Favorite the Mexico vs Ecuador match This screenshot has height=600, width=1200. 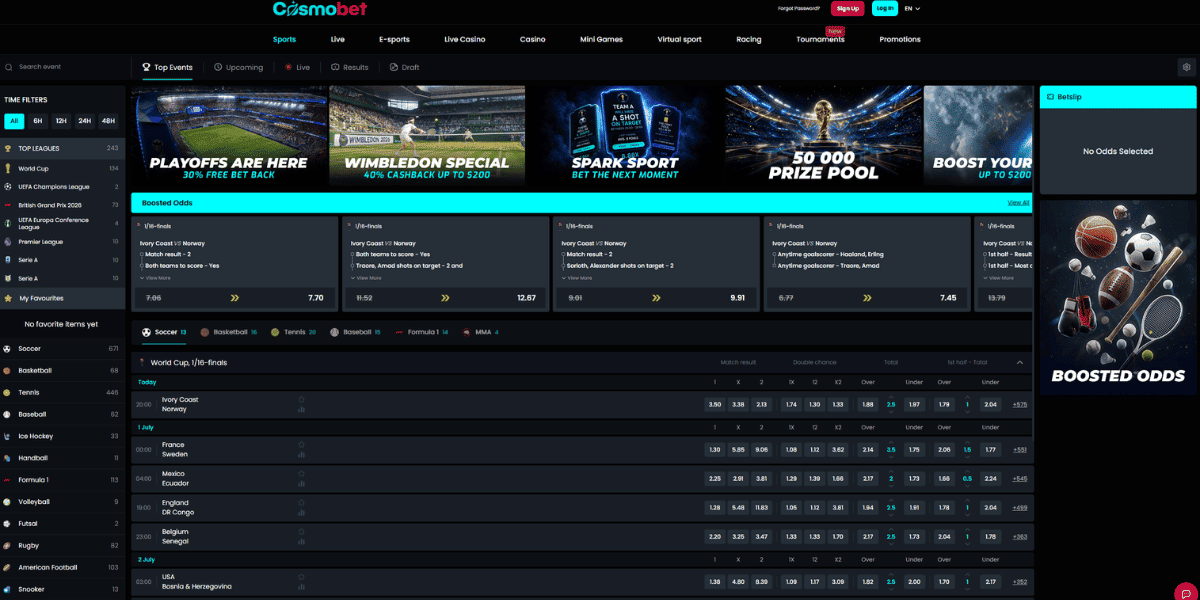[301, 474]
